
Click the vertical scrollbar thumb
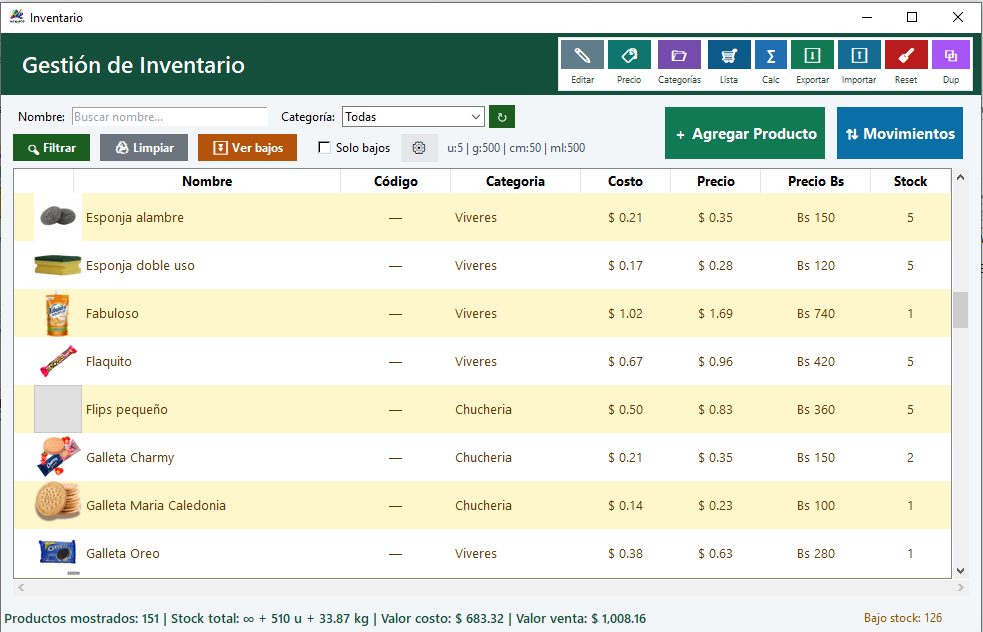[x=960, y=310]
